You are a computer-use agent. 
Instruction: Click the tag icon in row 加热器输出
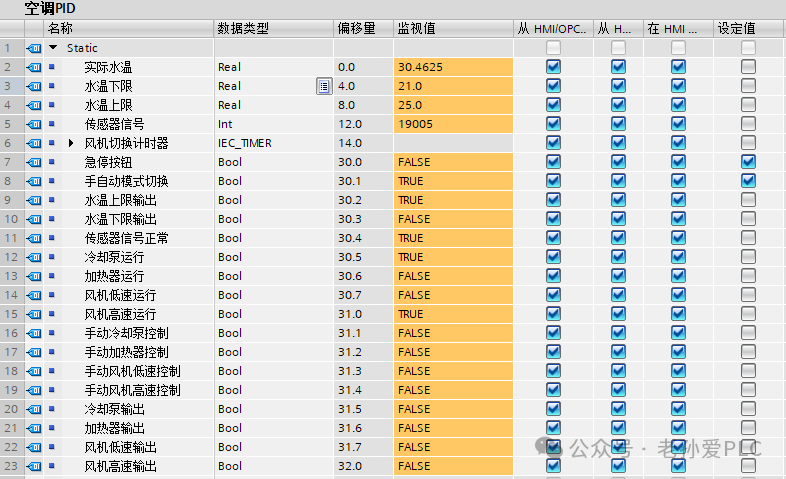[34, 428]
